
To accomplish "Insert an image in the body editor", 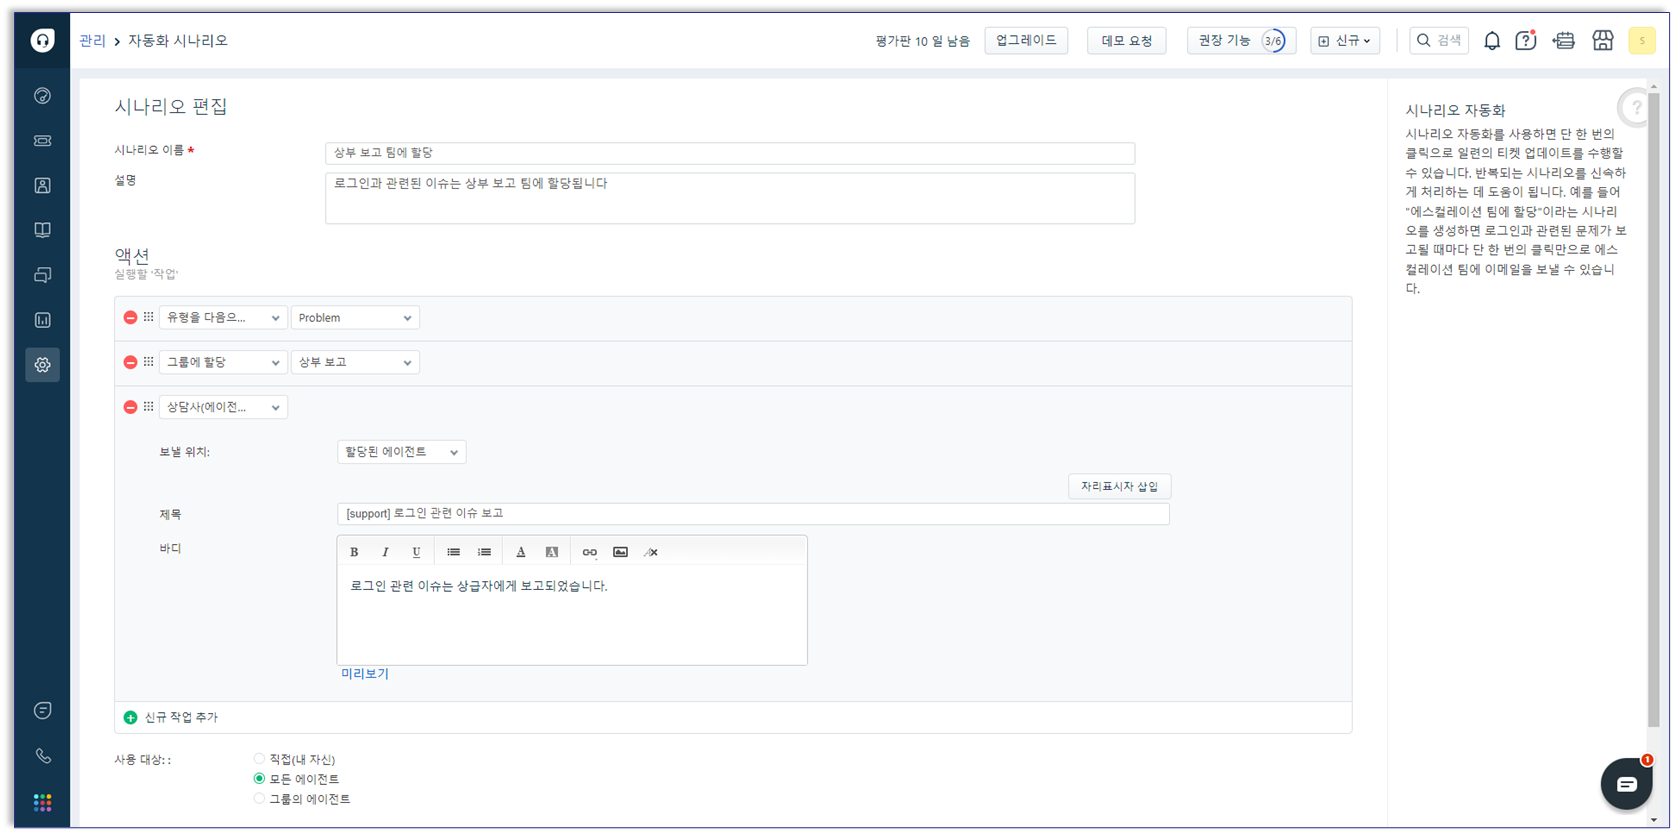I will (x=620, y=552).
